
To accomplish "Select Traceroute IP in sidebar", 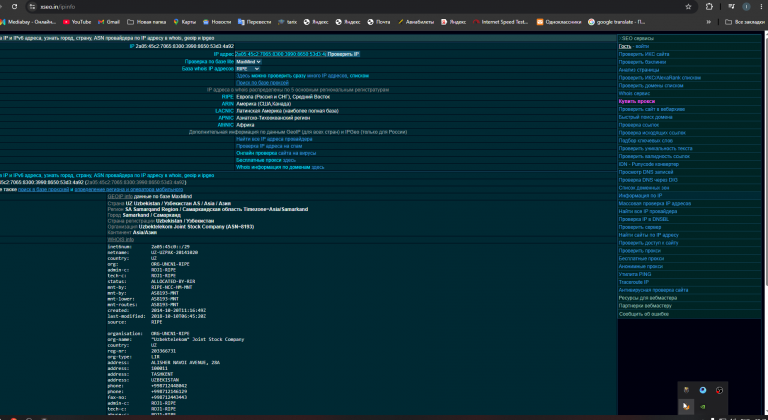I will (633, 282).
